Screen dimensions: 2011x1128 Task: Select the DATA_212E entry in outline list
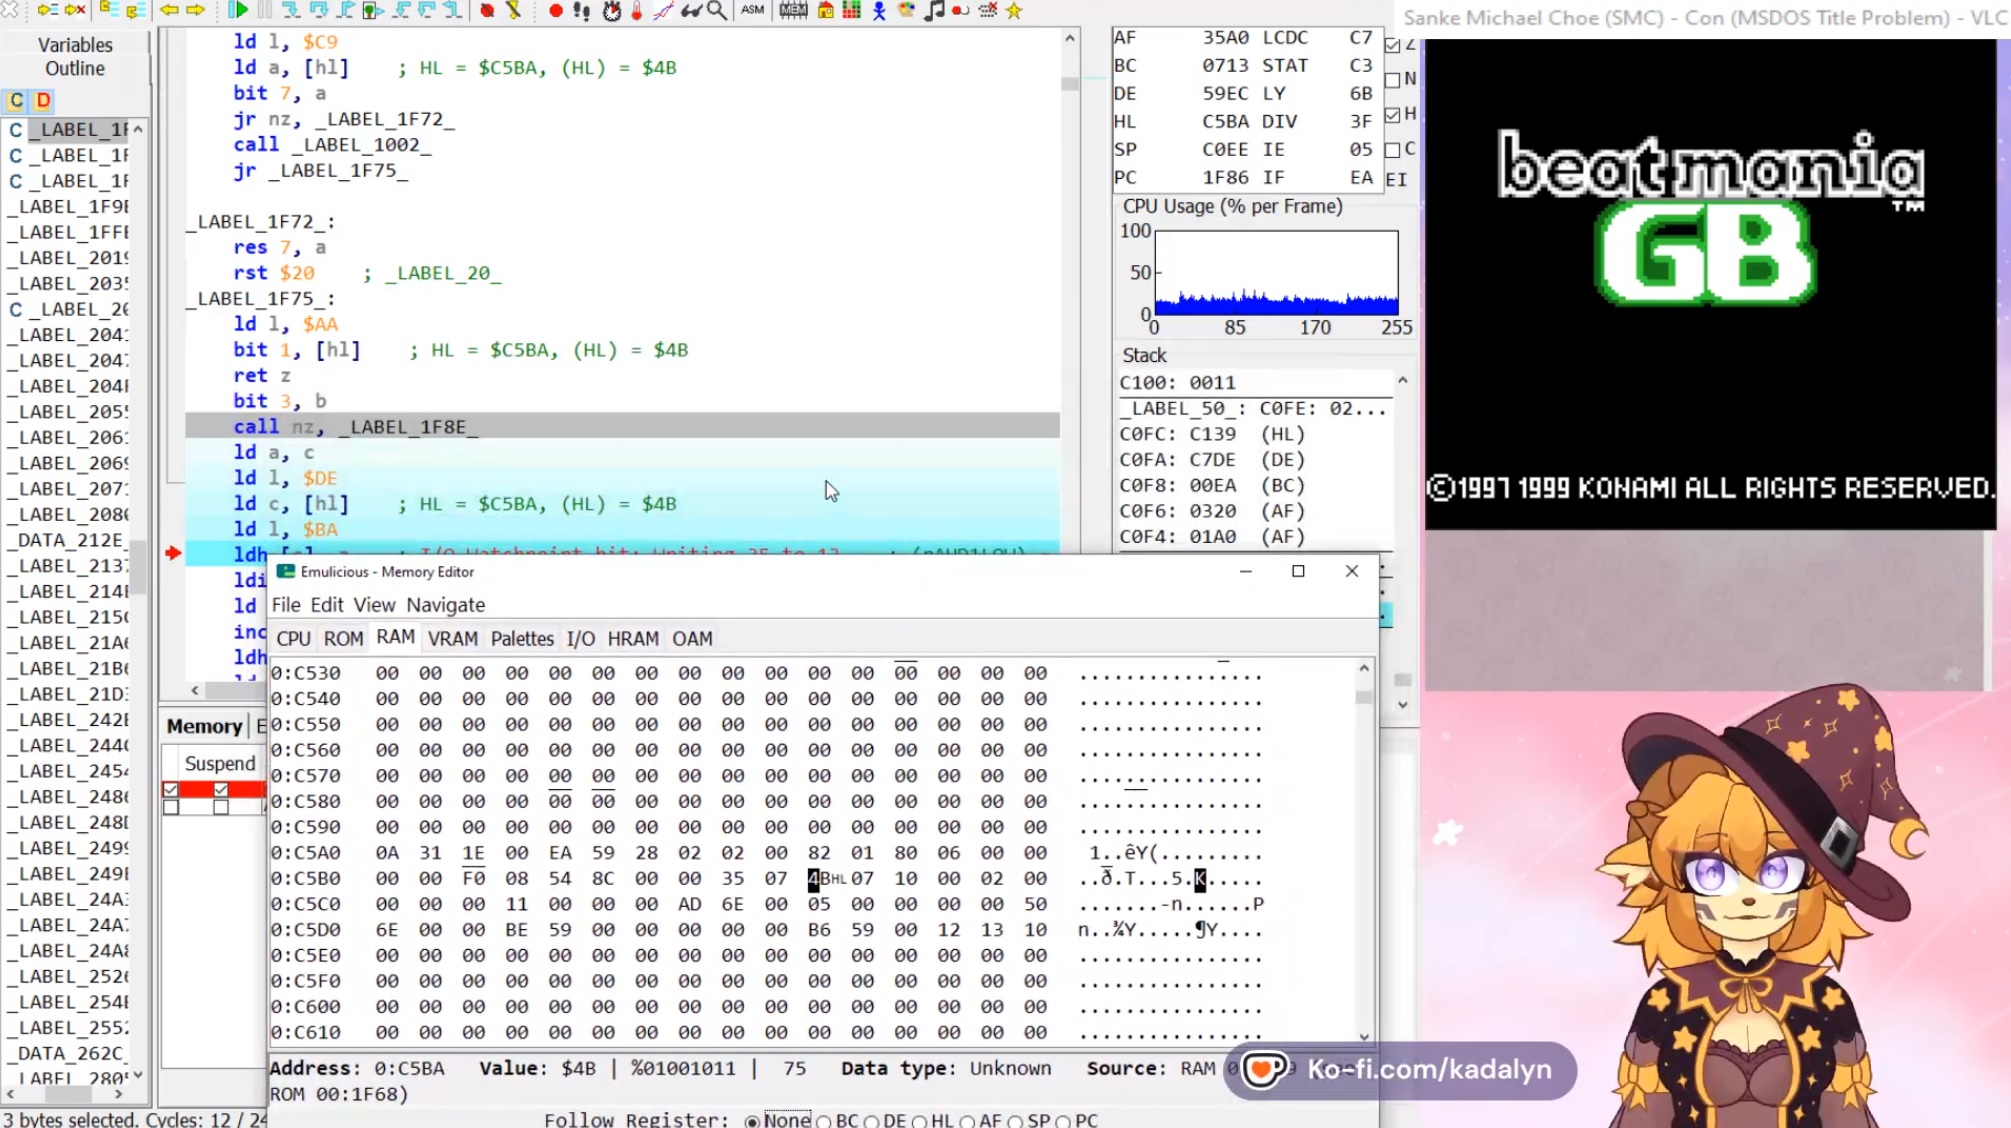click(x=70, y=540)
